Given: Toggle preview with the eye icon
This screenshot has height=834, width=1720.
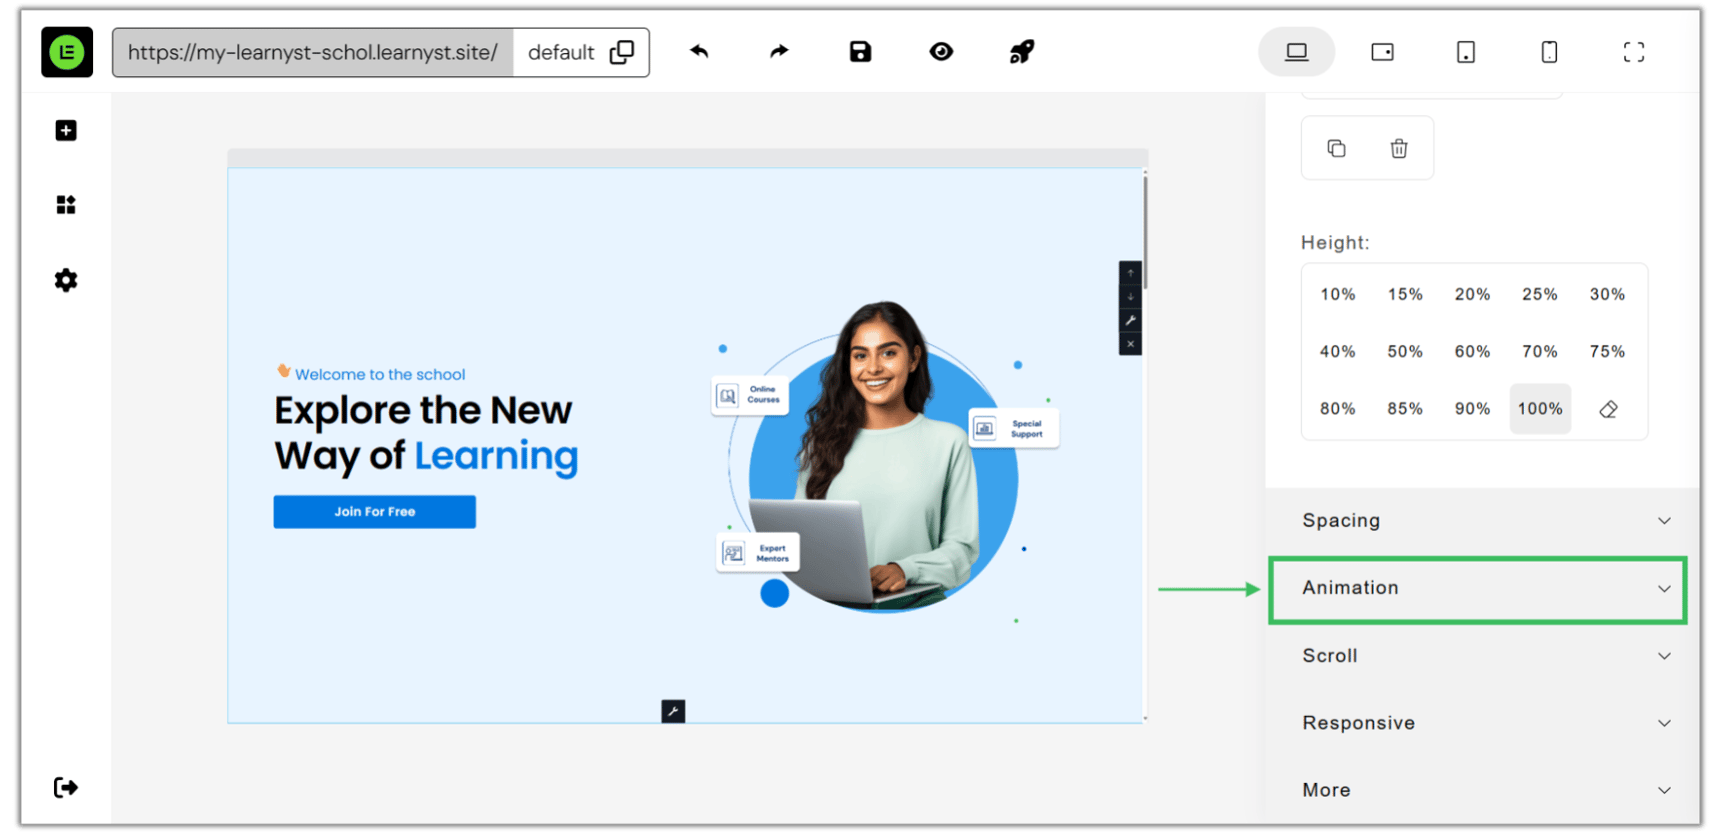Looking at the screenshot, I should (941, 52).
